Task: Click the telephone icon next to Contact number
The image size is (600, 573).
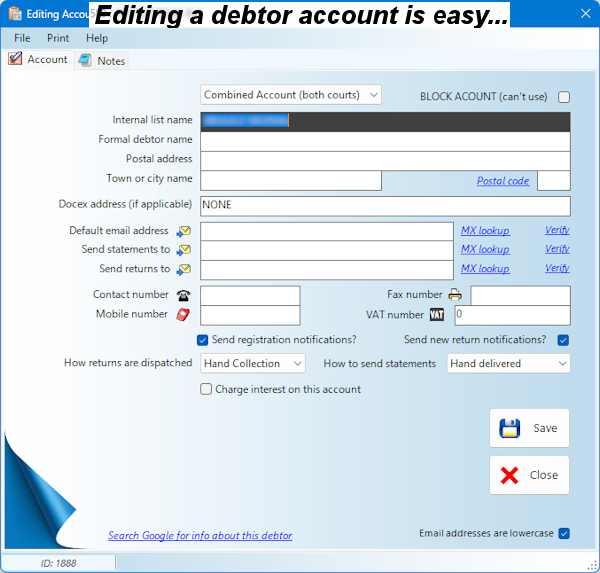Action: 183,295
